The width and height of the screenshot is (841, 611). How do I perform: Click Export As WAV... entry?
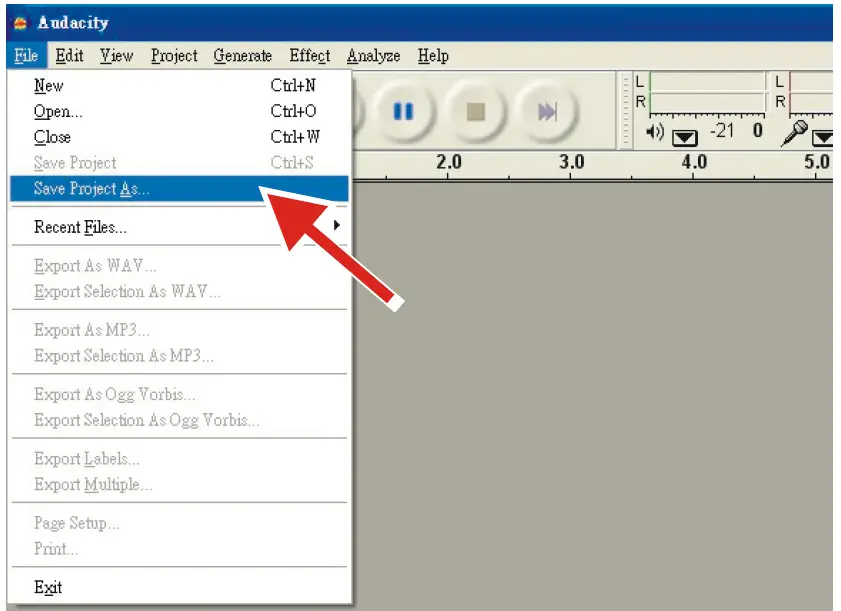(179, 266)
